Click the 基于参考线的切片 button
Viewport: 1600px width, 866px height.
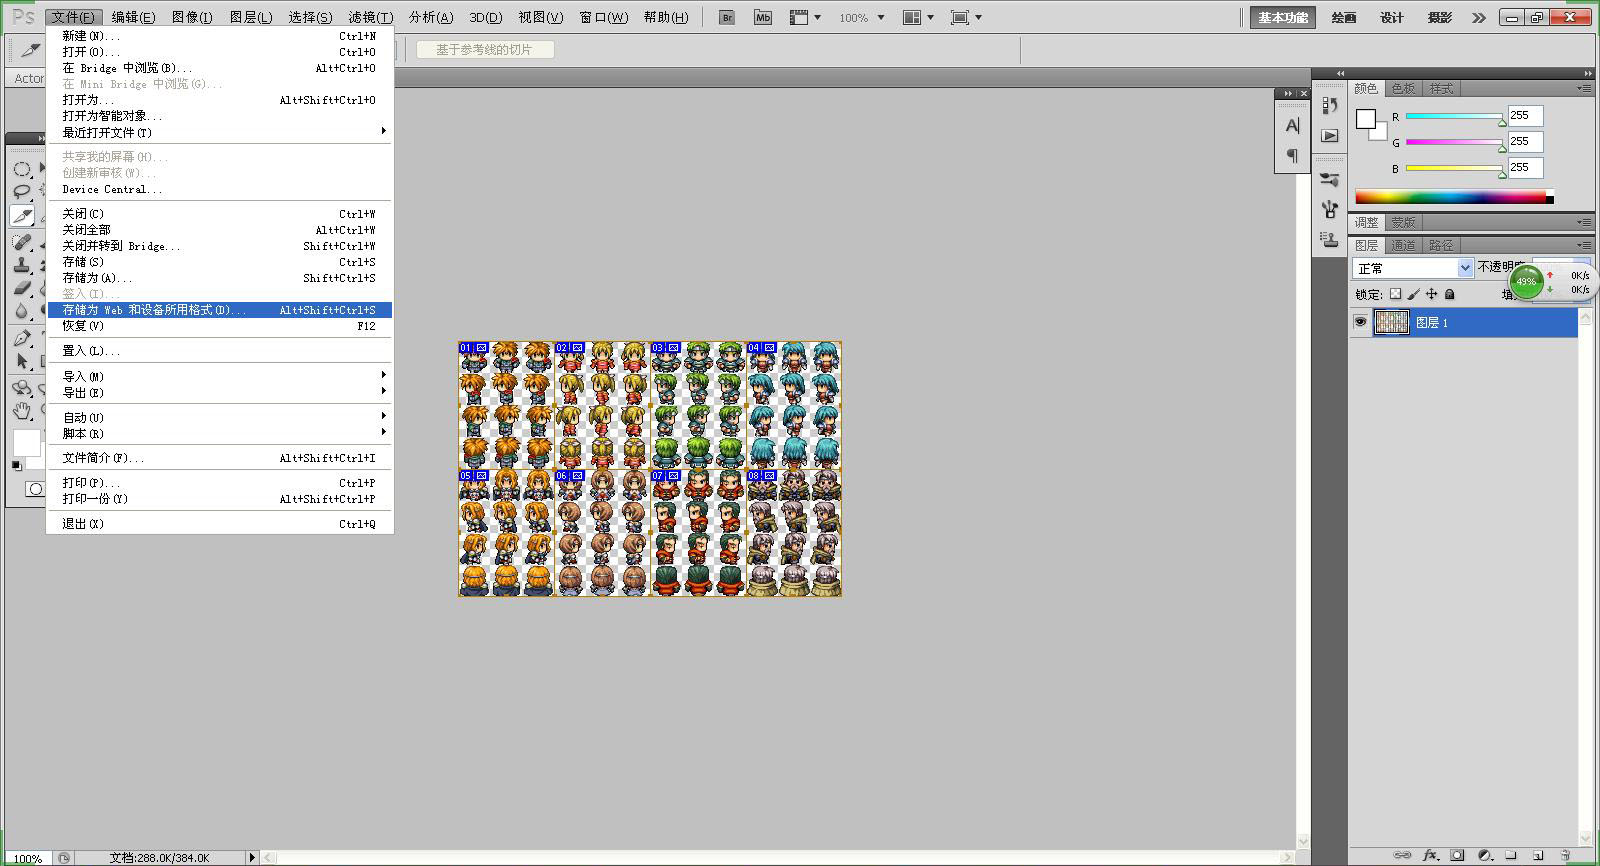484,49
